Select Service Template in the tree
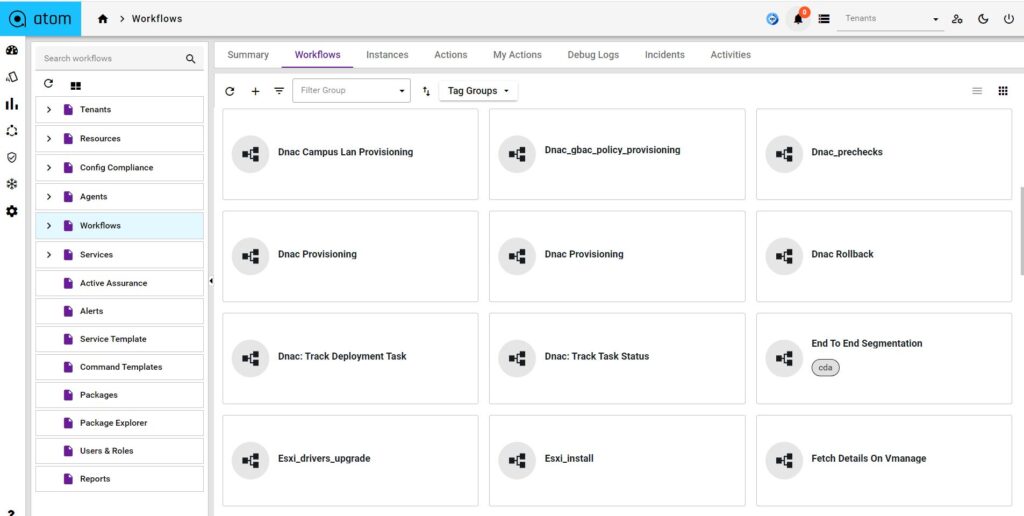 click(x=120, y=340)
